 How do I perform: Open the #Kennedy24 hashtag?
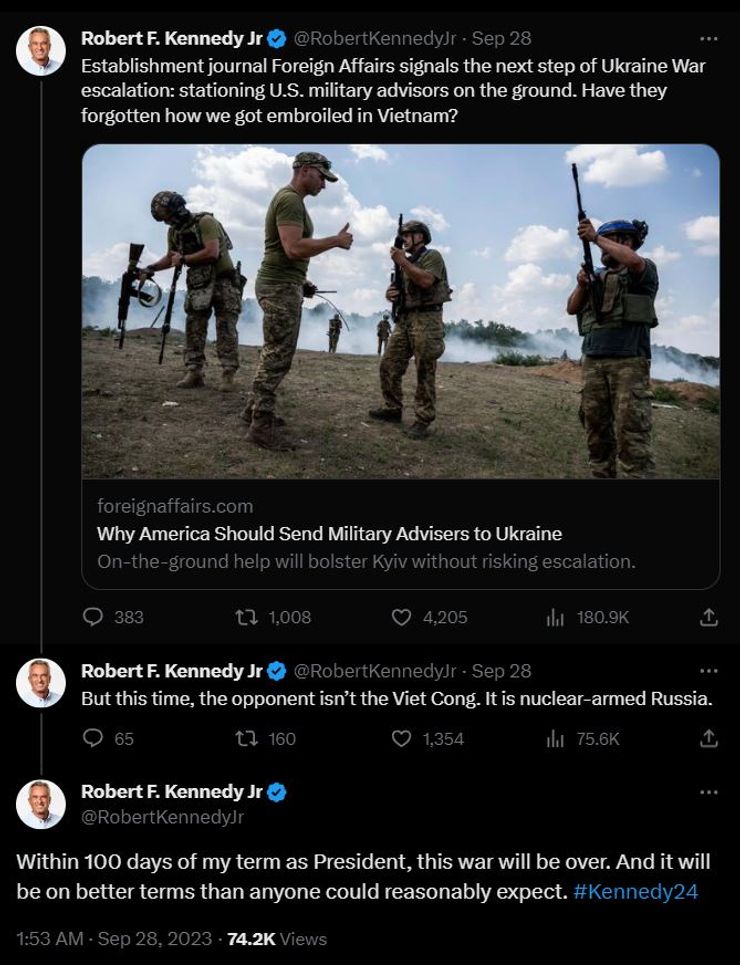tap(635, 891)
